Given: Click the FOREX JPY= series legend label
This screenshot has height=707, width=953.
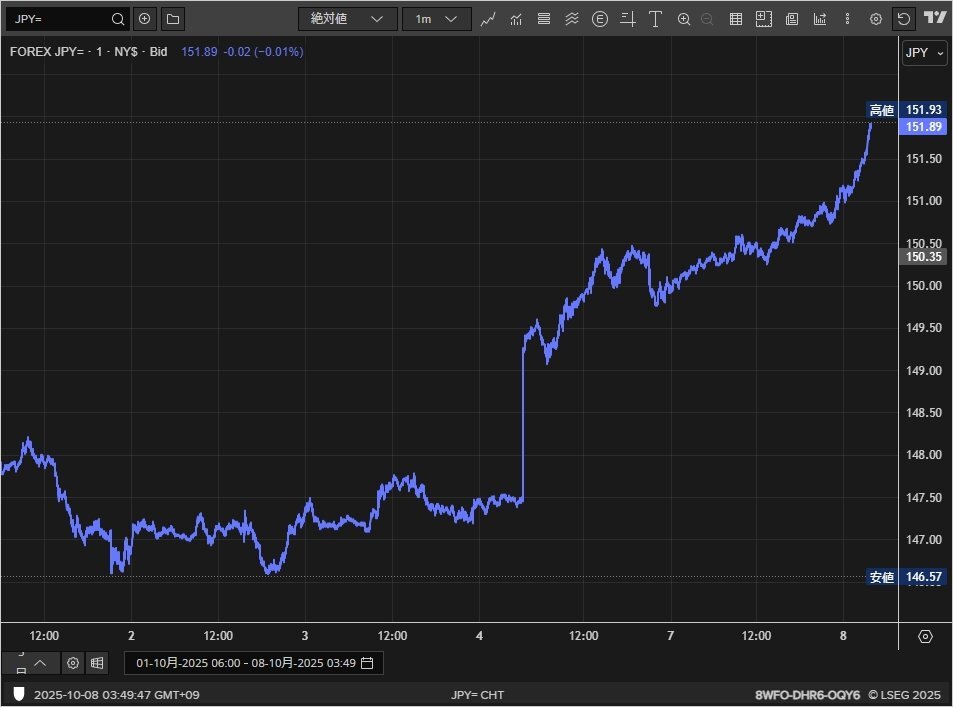Looking at the screenshot, I should pos(88,52).
